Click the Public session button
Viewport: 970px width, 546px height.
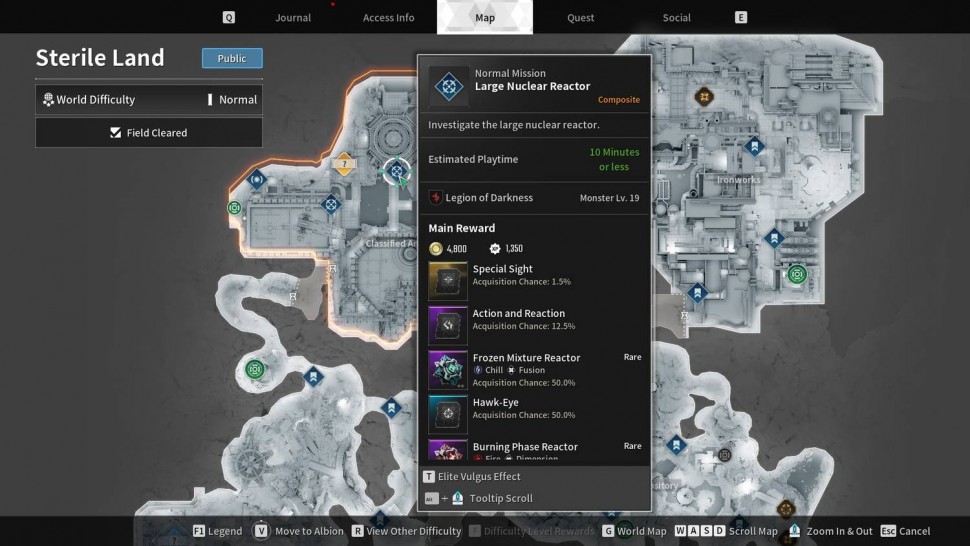232,59
